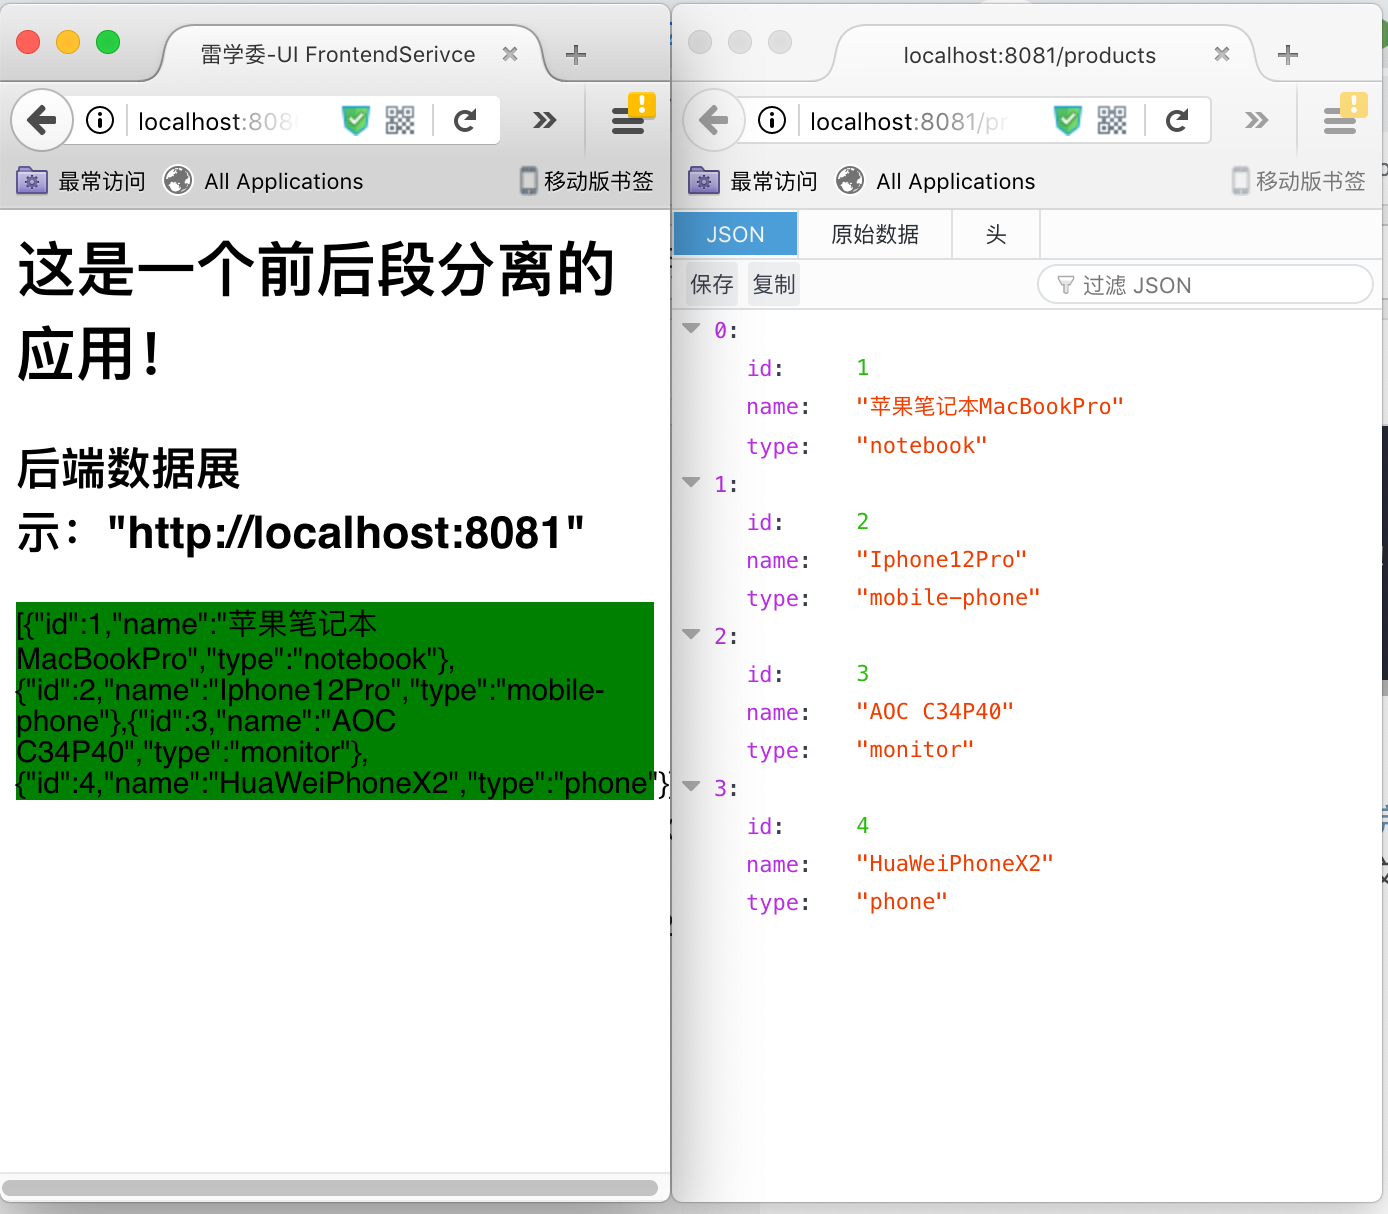
Task: Click the toolbar overflow chevron
Action: 544,120
